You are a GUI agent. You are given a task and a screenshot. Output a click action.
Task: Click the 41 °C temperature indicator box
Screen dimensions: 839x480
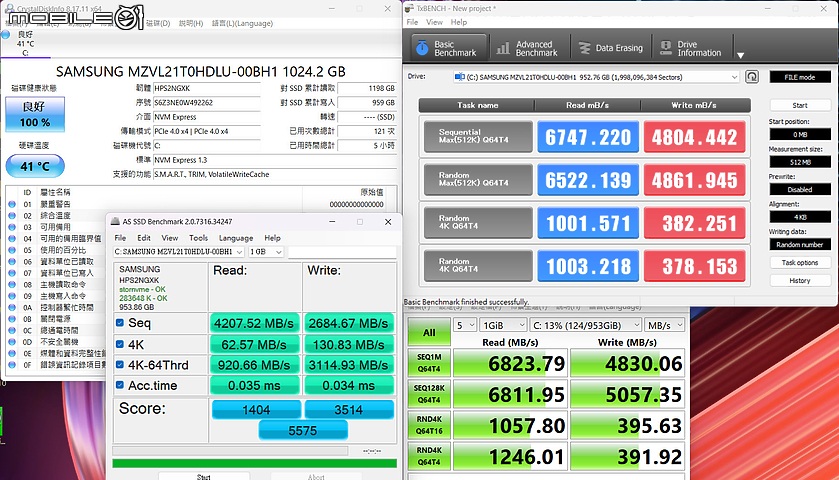point(35,166)
